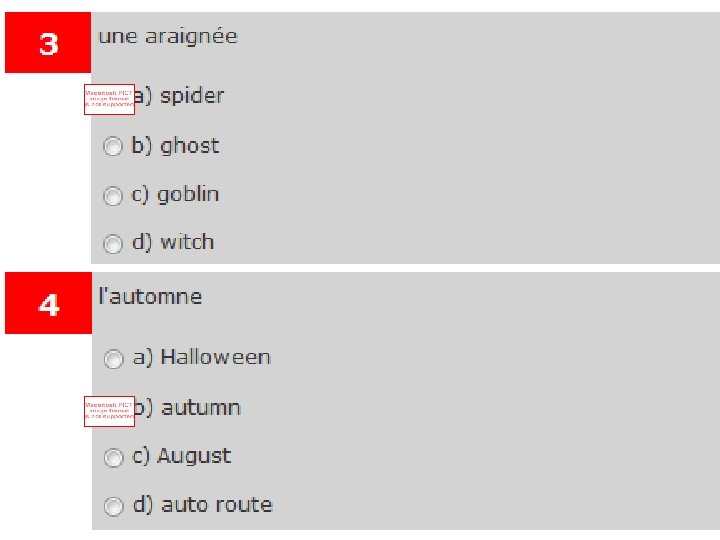
Task: Select the Halloween radio button
Action: click(116, 358)
